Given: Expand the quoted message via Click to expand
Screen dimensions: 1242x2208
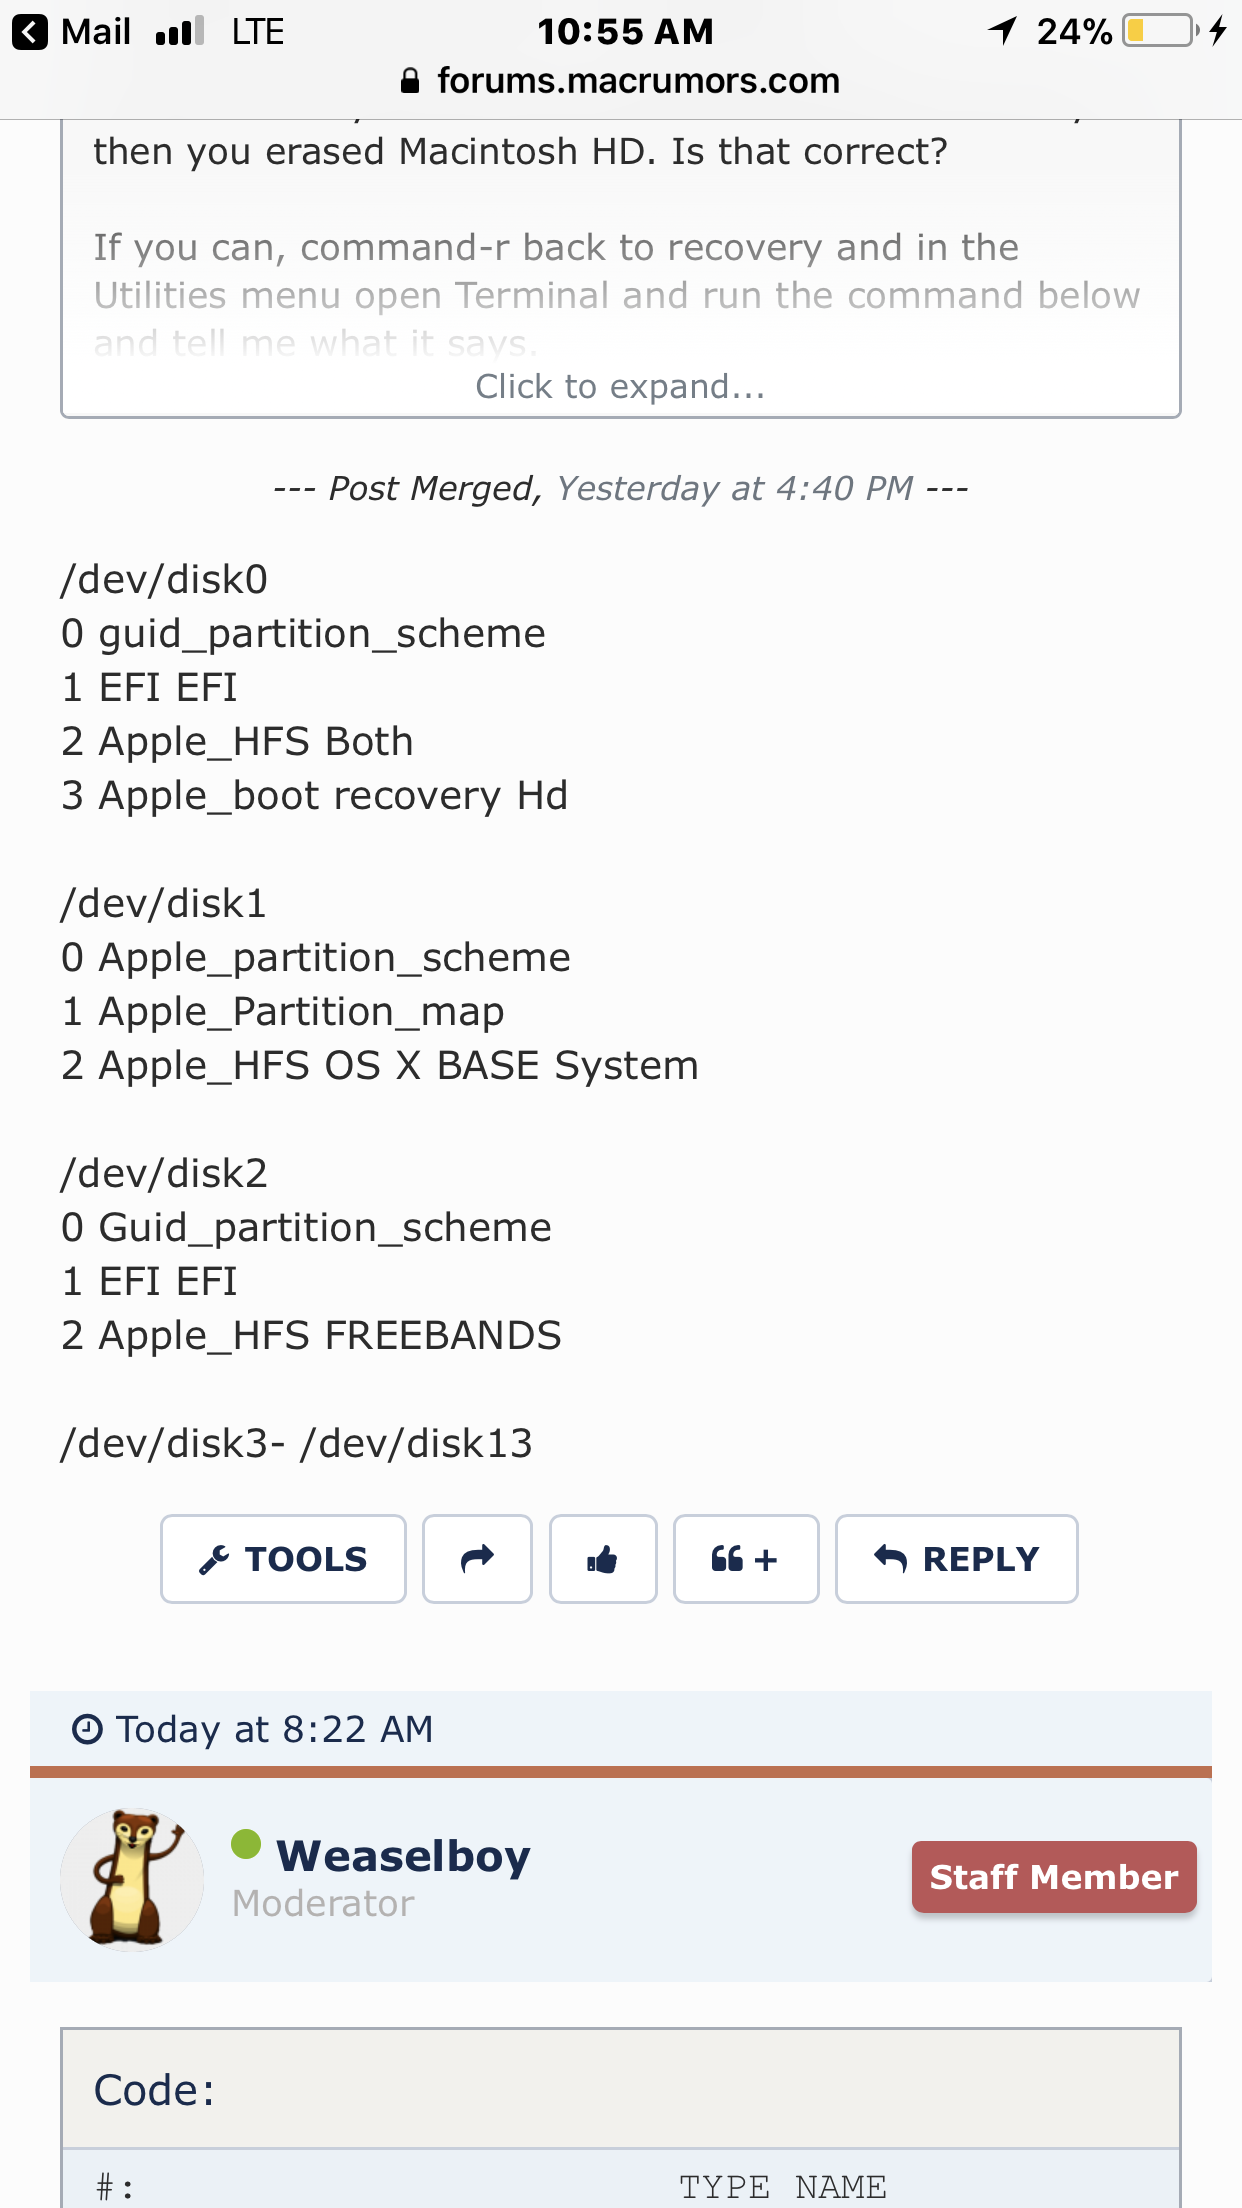Looking at the screenshot, I should pos(620,386).
